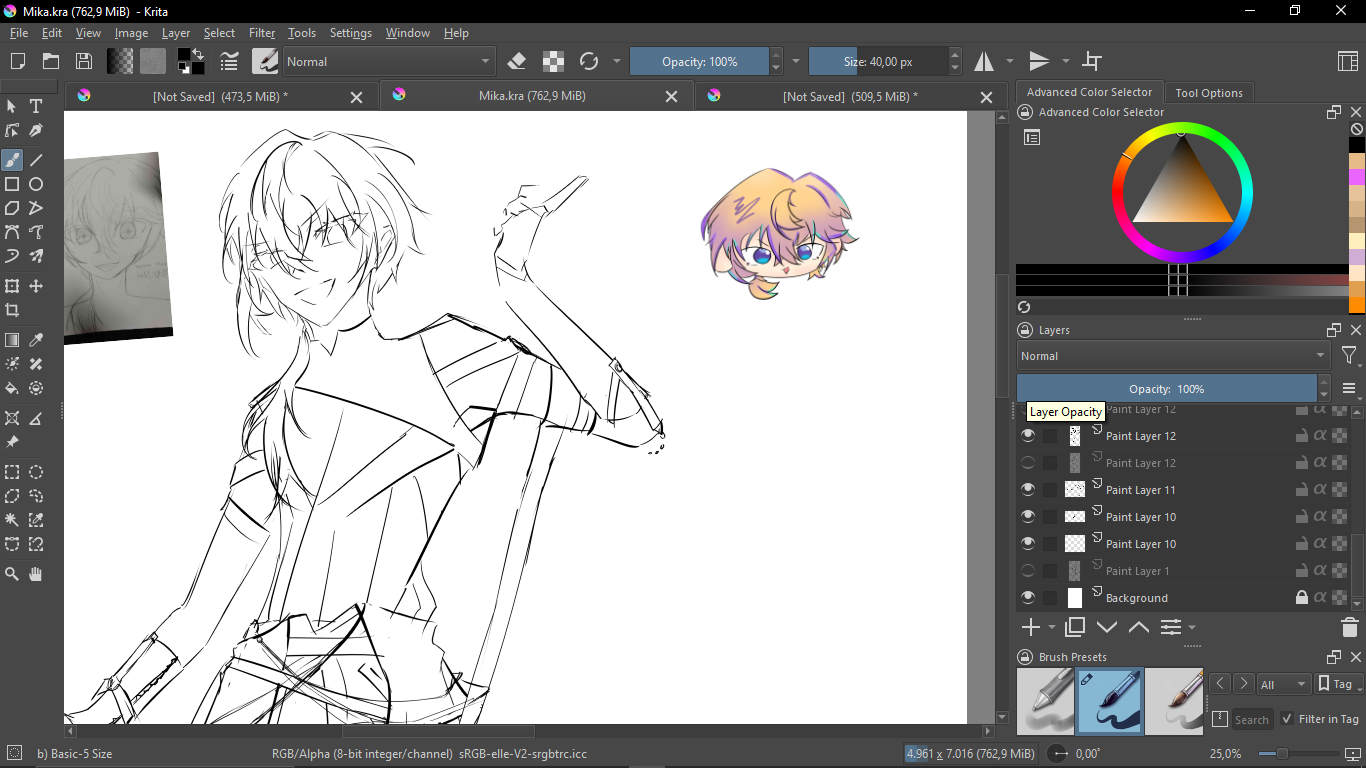Click the Tag button in Brush Presets
The image size is (1366, 768).
point(1336,685)
